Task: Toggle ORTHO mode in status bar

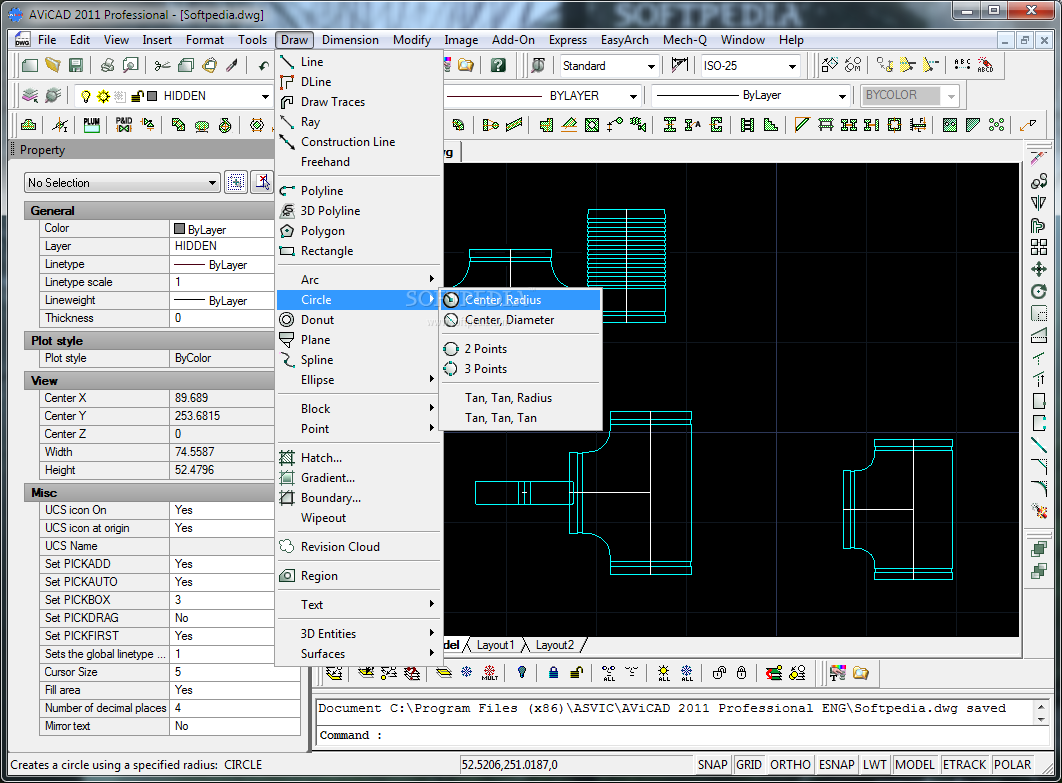Action: pyautogui.click(x=790, y=765)
